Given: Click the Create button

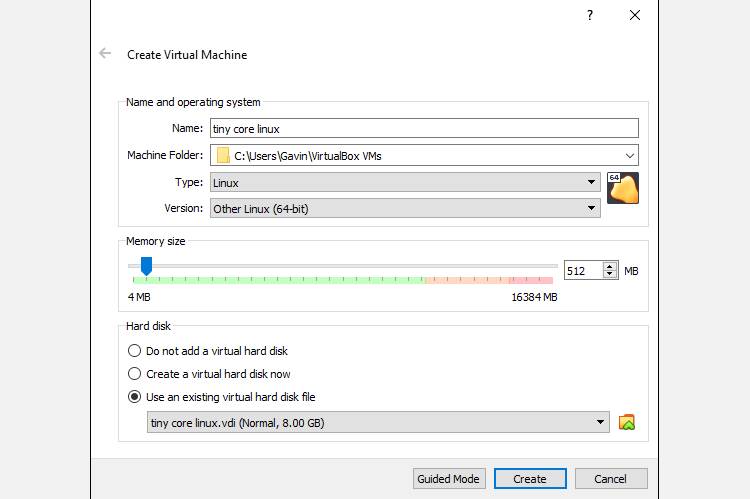Looking at the screenshot, I should pos(530,478).
